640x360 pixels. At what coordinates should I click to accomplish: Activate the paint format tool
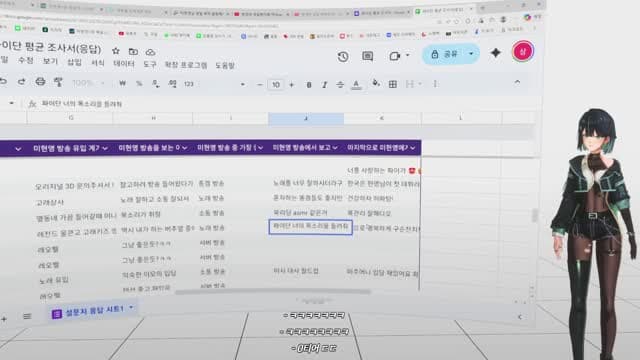(x=58, y=82)
